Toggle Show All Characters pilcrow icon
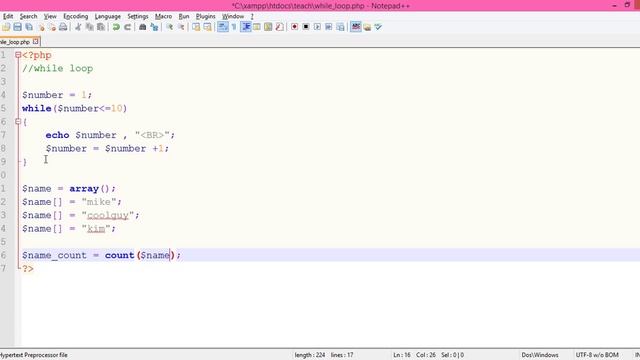 click(234, 27)
